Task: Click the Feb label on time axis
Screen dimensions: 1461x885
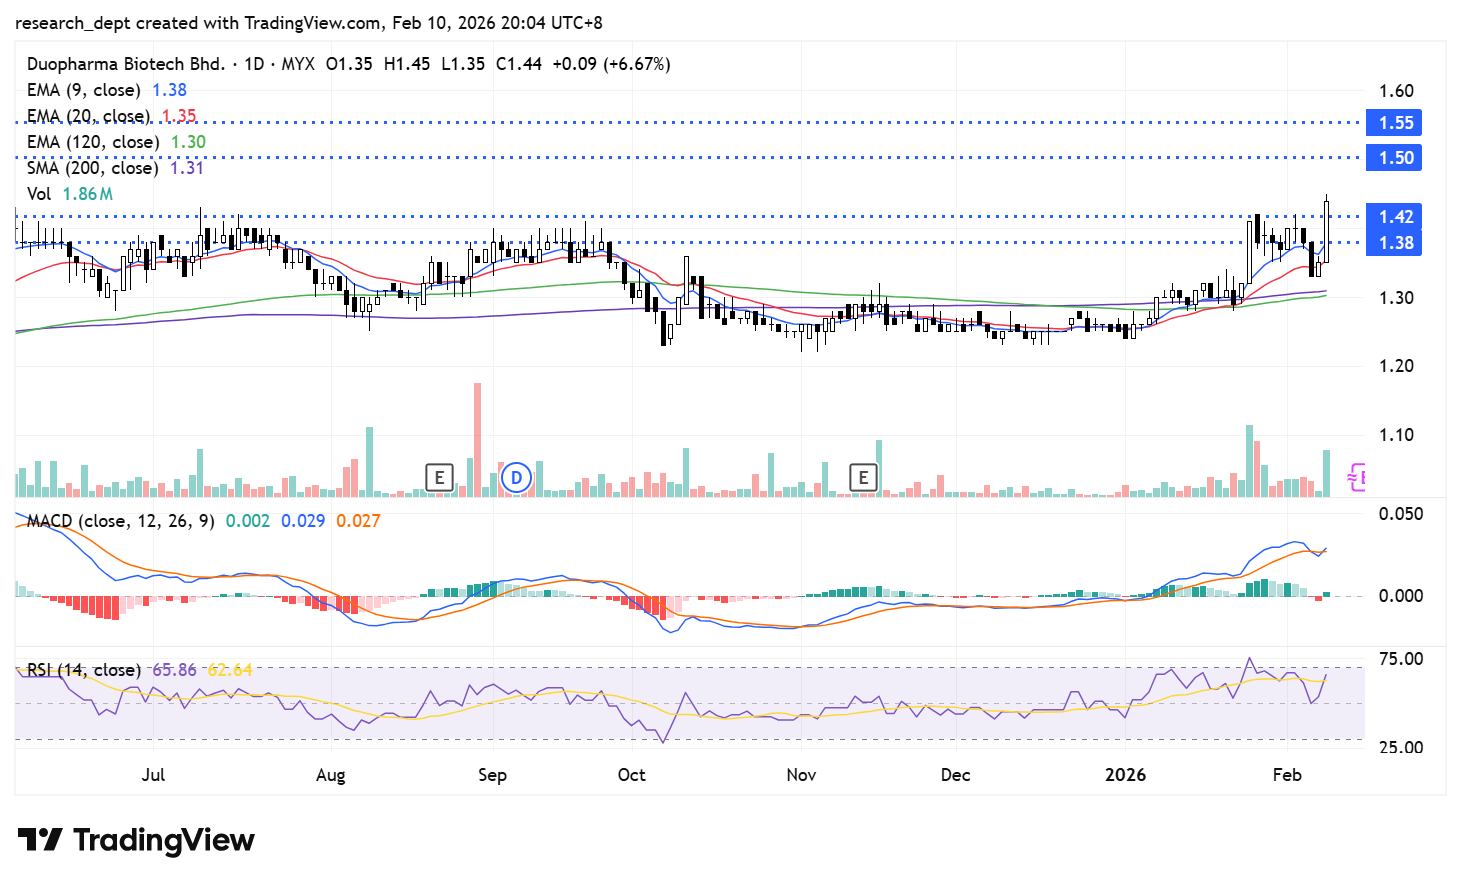Action: (1287, 775)
